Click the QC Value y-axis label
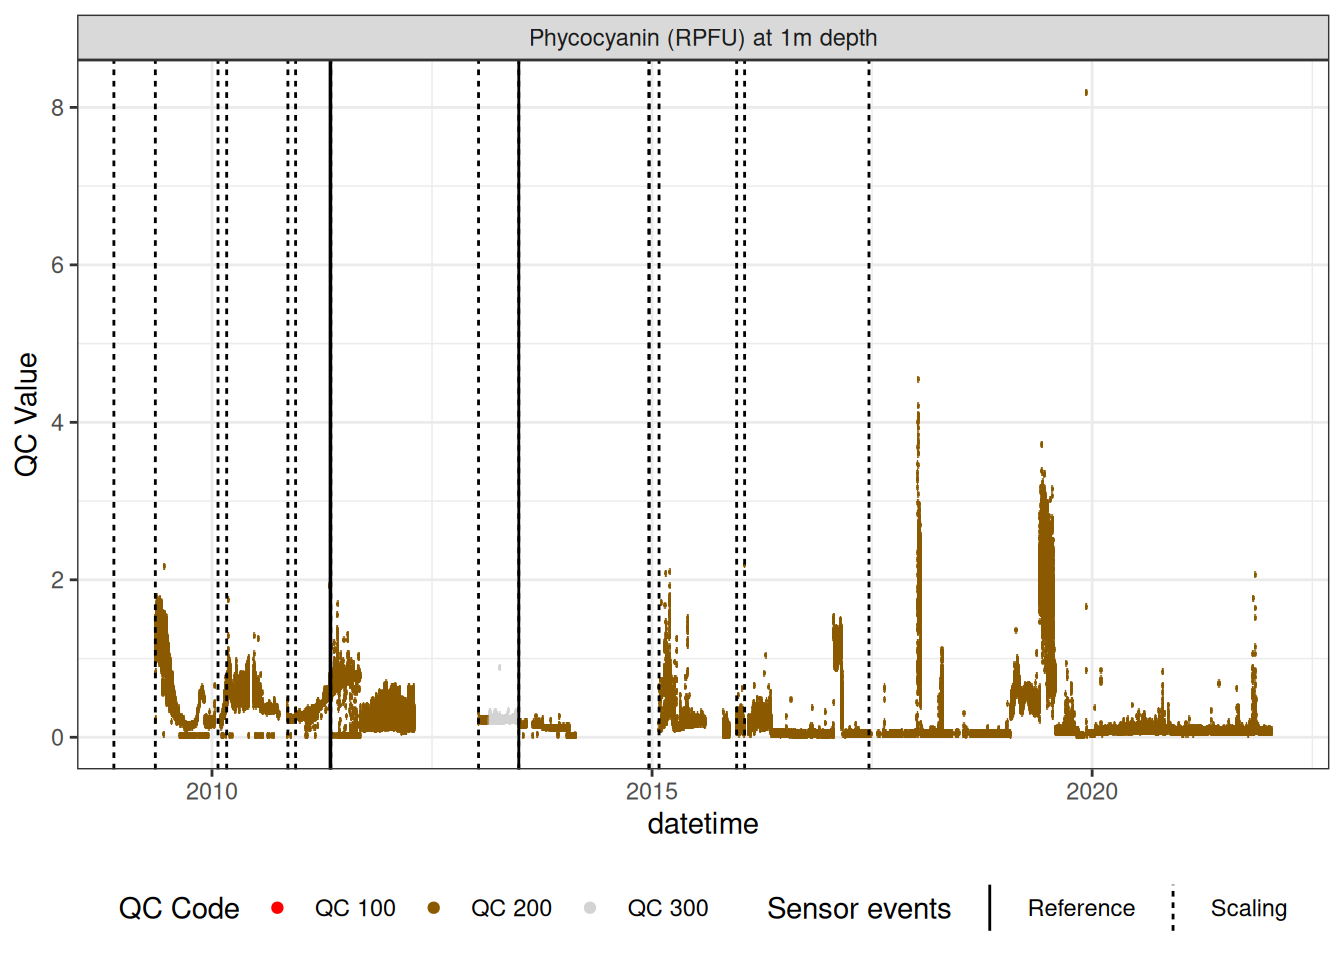Image resolution: width=1344 pixels, height=960 pixels. coord(27,414)
